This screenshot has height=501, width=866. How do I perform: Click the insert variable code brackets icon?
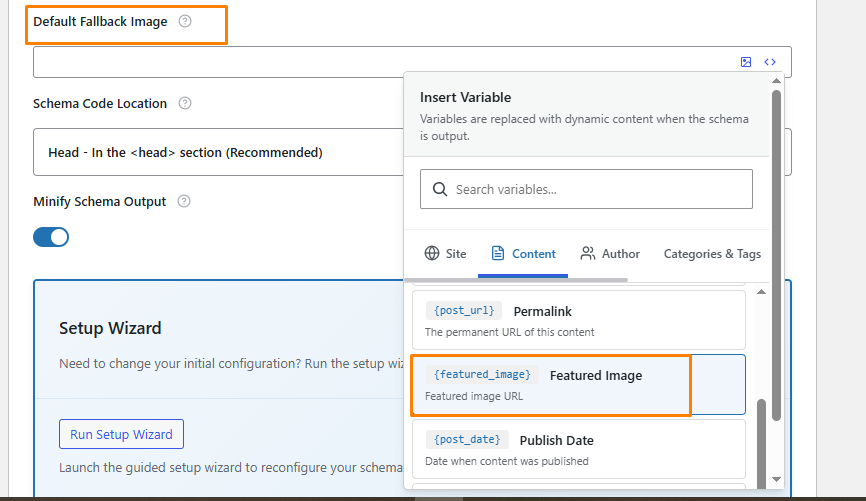coord(770,62)
